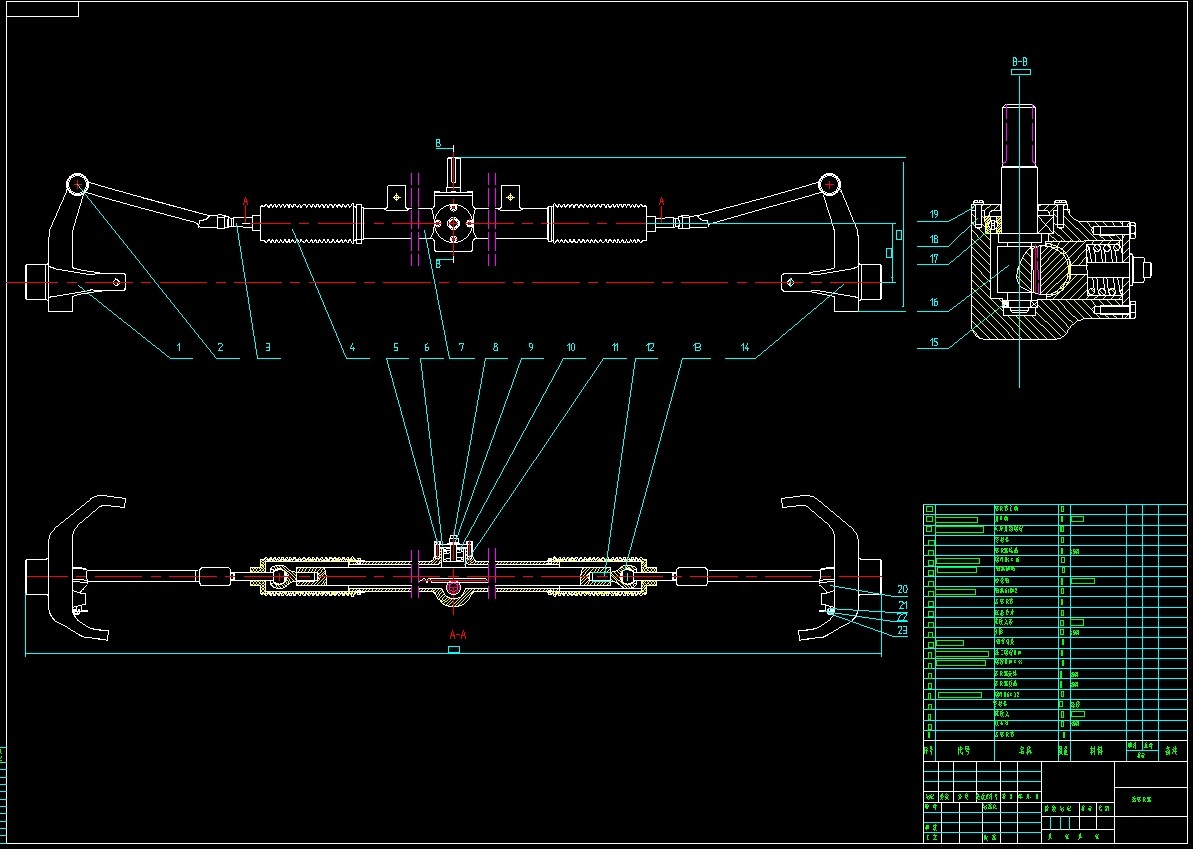Select part callout number 13
Screen dimensions: 1193x849
coord(696,348)
